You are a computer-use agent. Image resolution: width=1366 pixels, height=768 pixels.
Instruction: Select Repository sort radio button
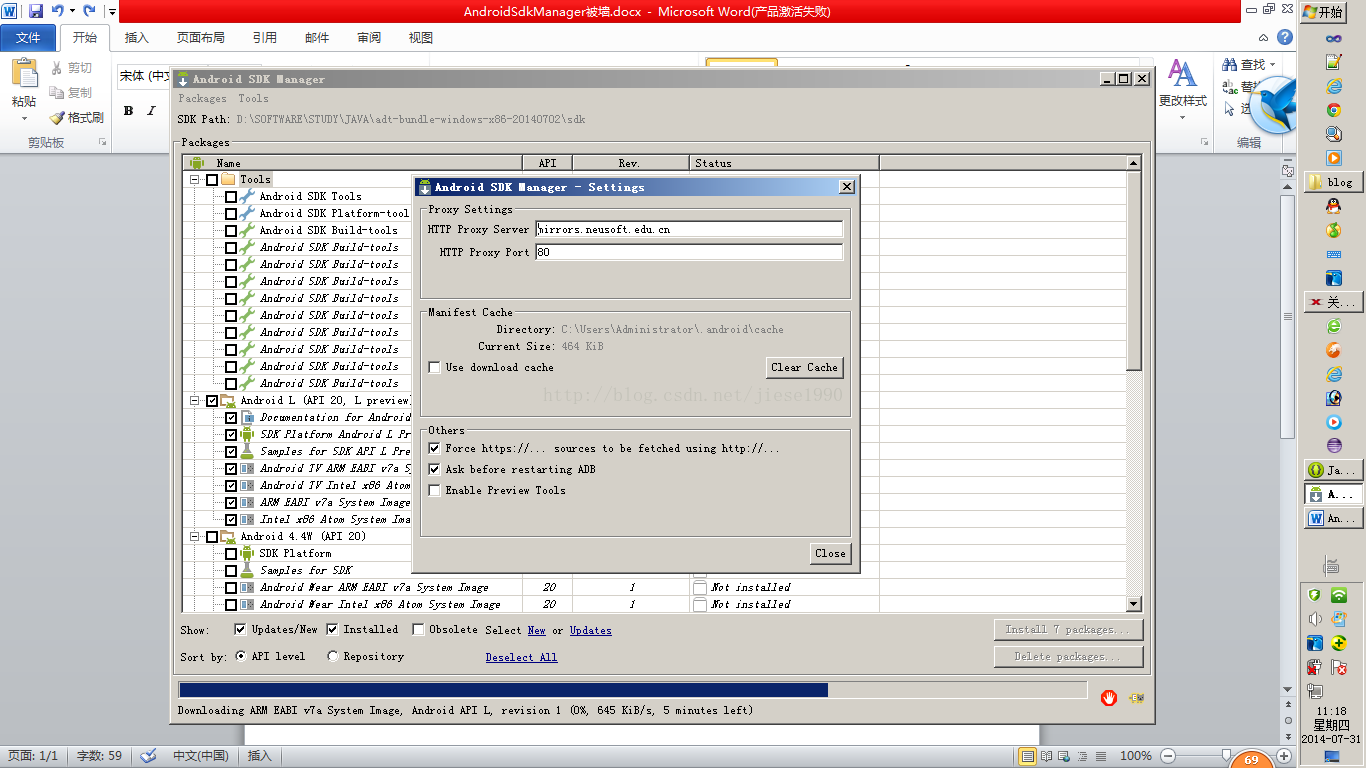[333, 657]
